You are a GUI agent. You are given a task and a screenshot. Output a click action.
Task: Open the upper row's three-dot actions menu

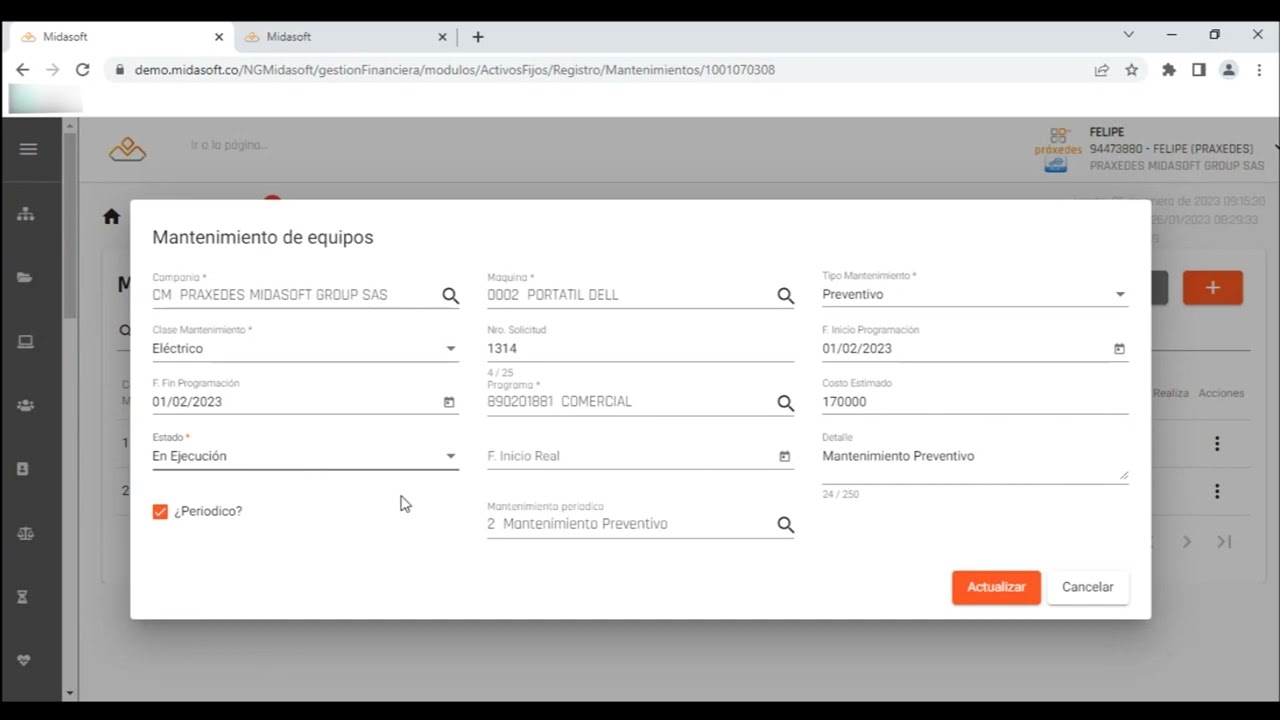tap(1217, 444)
